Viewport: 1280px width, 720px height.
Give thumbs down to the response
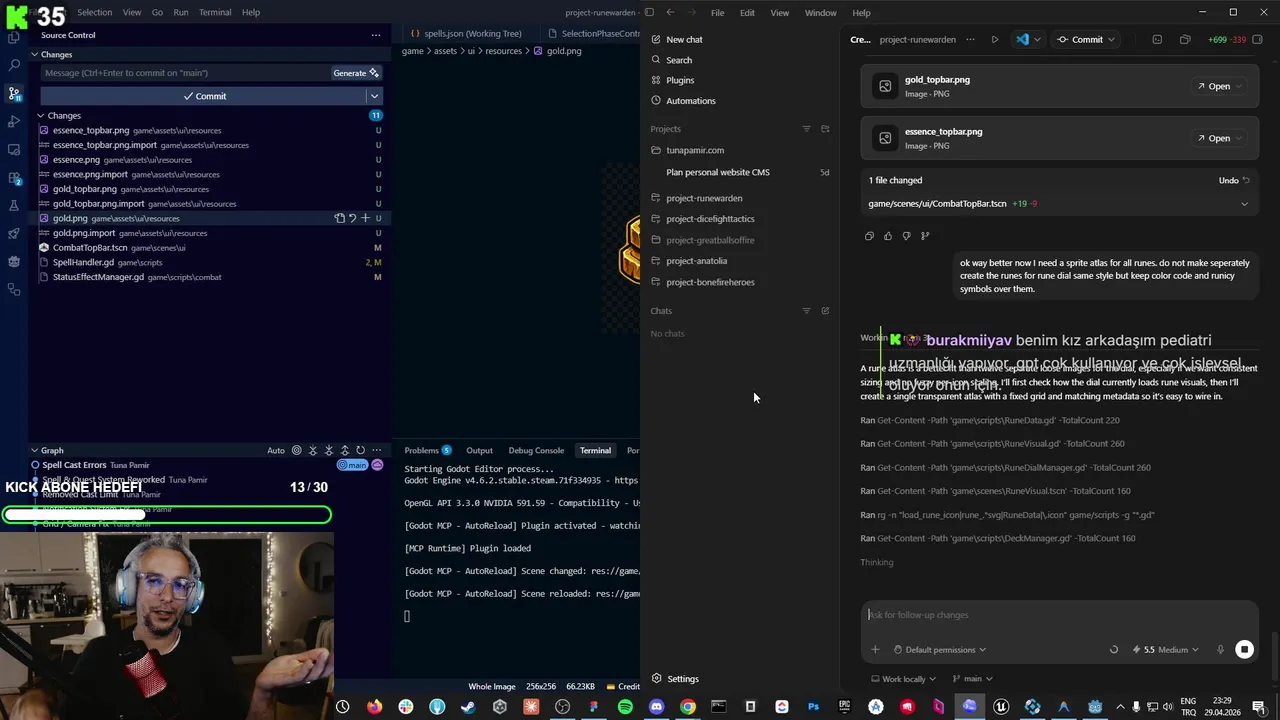(906, 236)
